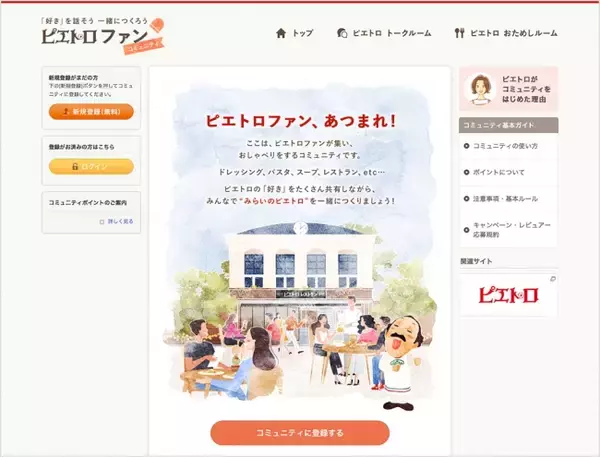Image resolution: width=600 pixels, height=457 pixels.
Task: Click the bullet arrow beside ポイントについて
Action: [x=466, y=172]
